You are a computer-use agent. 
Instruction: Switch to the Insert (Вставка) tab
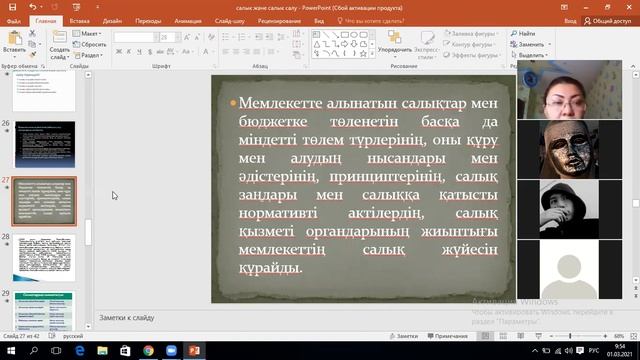(80, 21)
